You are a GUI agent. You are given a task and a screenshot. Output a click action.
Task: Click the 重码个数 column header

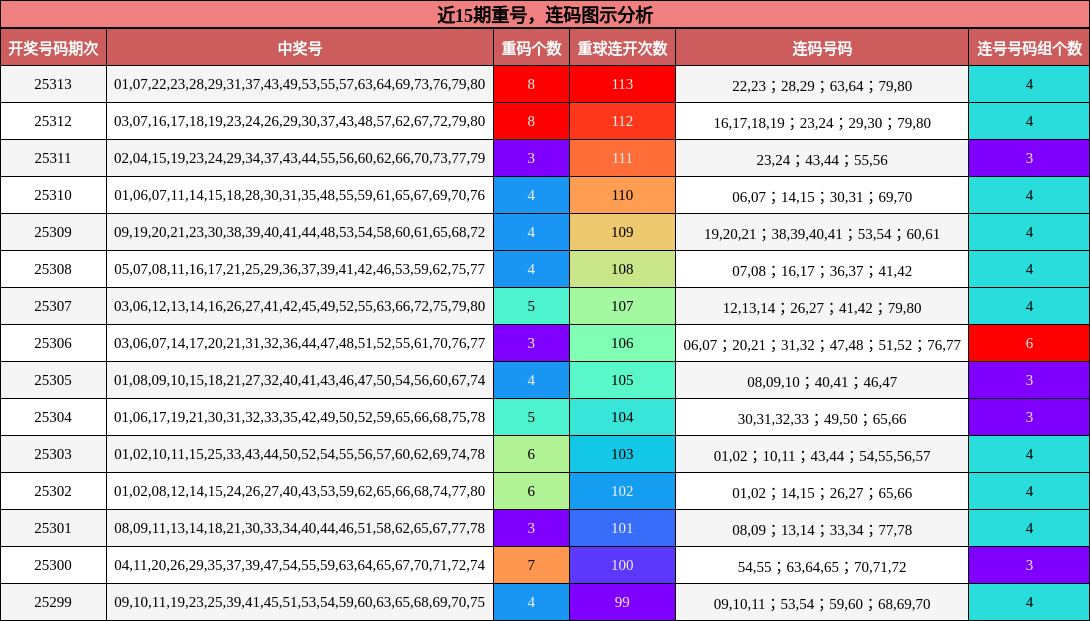pos(531,46)
